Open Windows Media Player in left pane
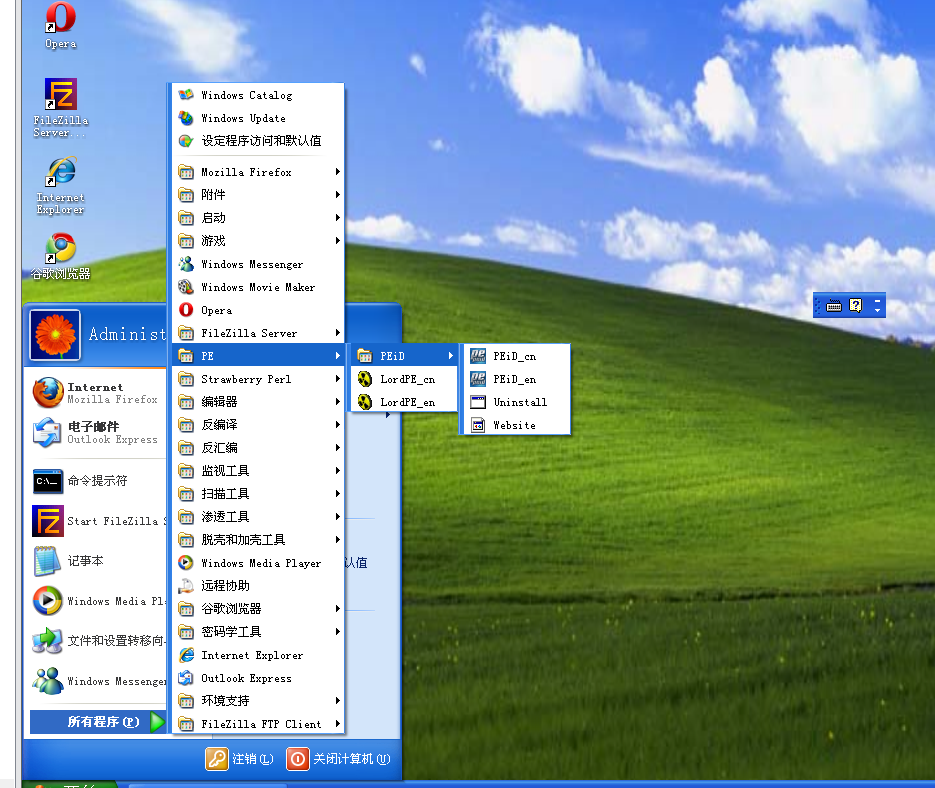The image size is (935, 788). [99, 601]
